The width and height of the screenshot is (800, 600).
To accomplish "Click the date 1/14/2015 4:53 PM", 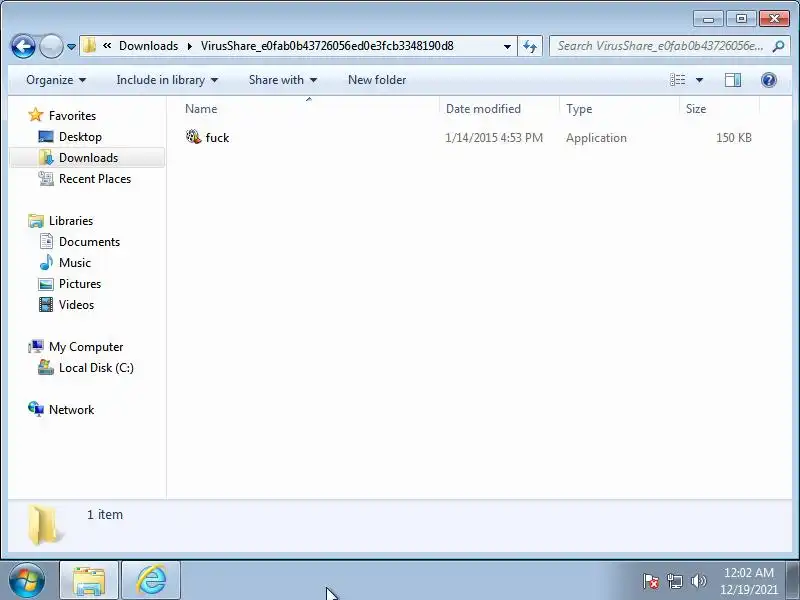I will 494,138.
